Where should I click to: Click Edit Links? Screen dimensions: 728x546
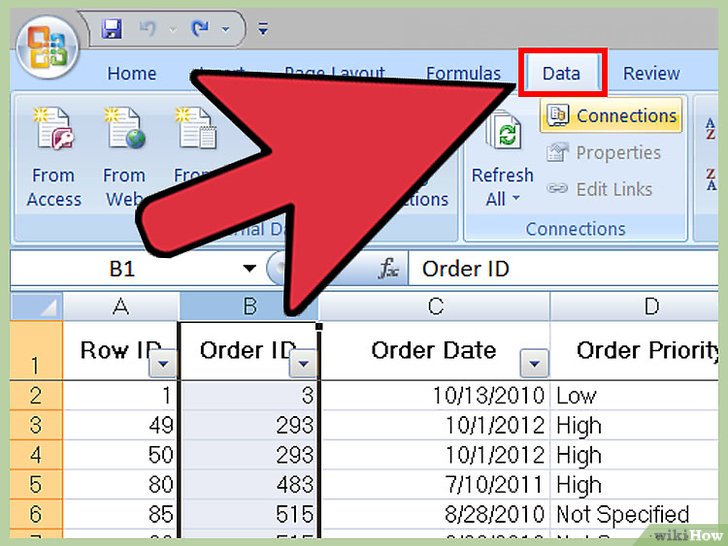pos(599,189)
